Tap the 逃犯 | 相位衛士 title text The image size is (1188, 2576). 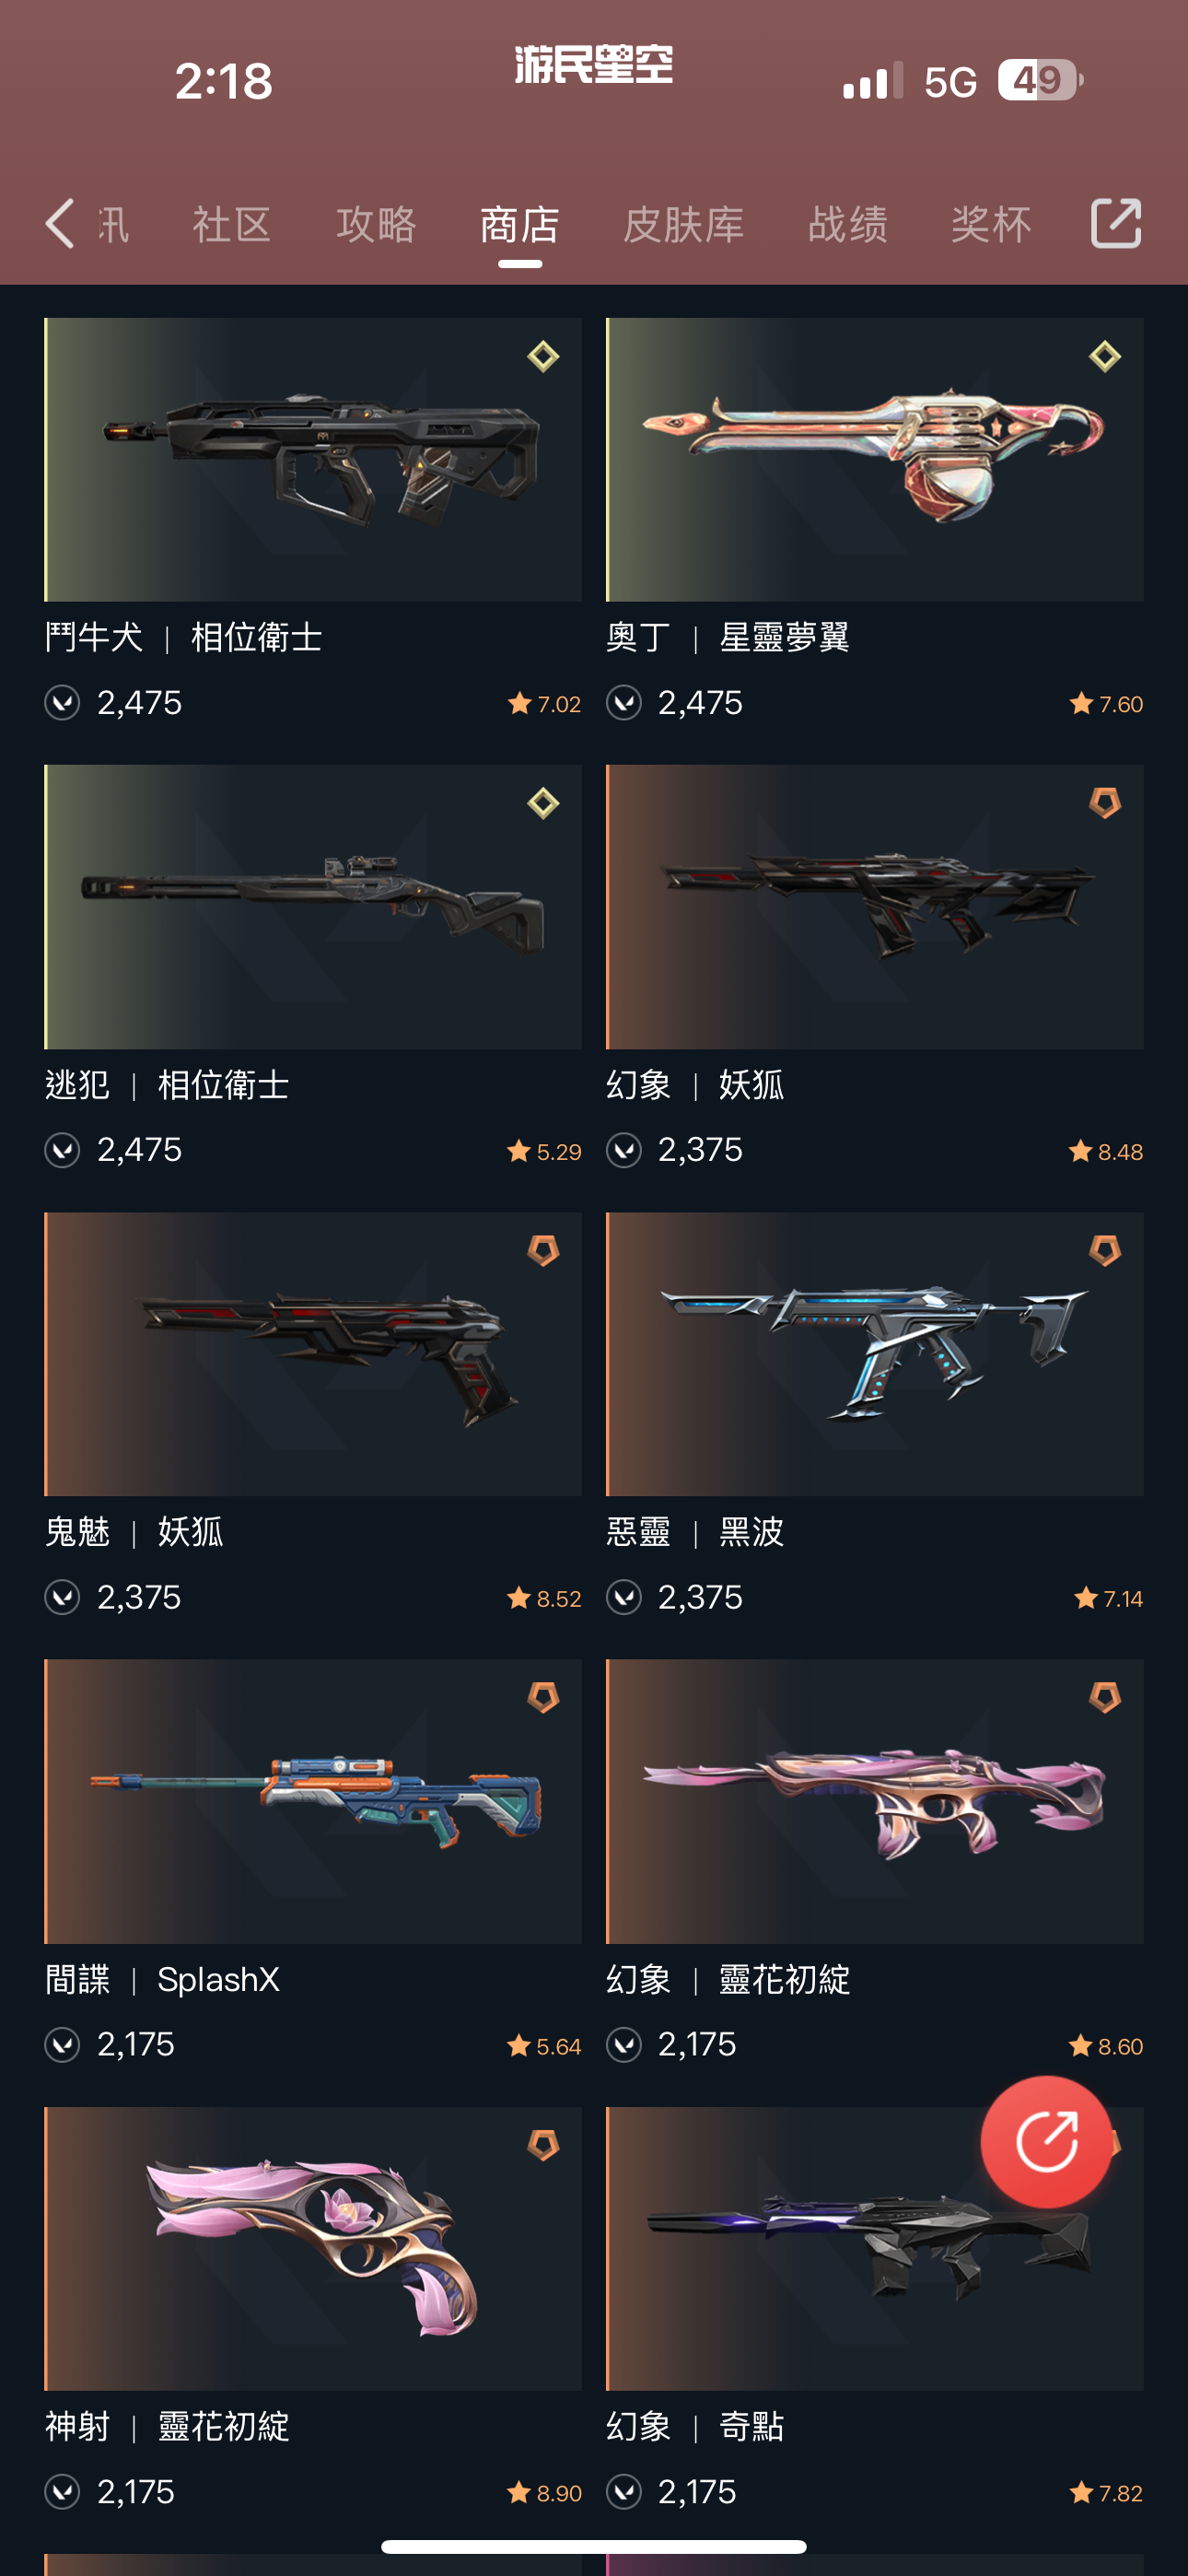coord(167,1085)
